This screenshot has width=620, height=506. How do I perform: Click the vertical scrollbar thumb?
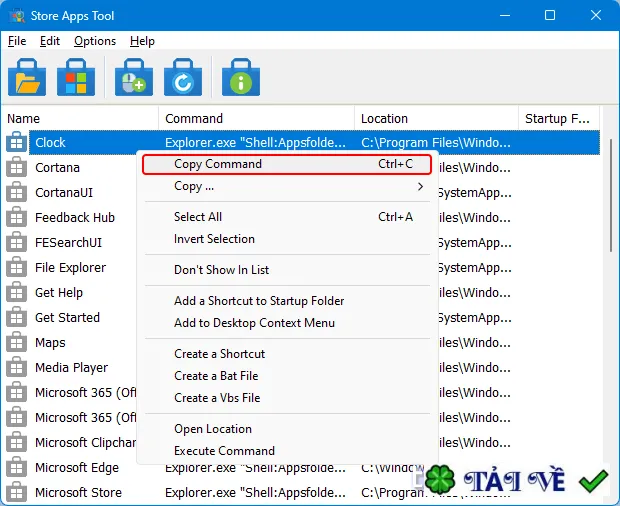coord(611,195)
